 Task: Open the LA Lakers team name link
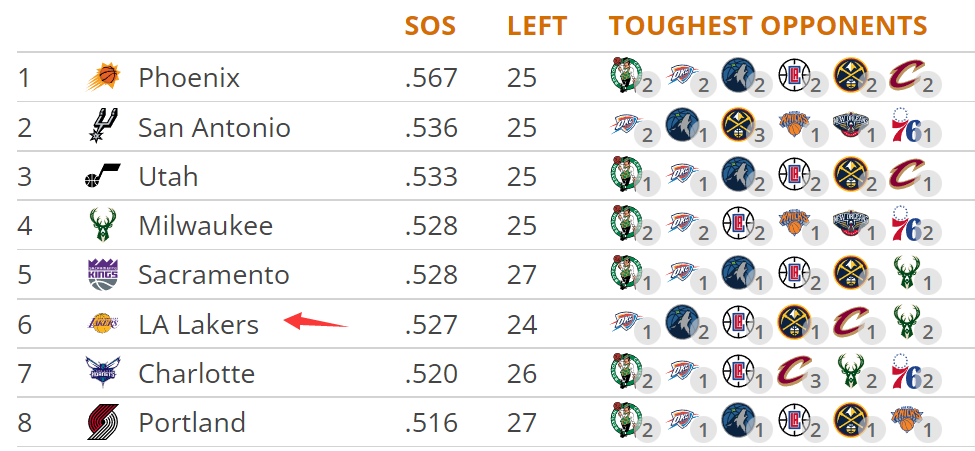pos(198,324)
